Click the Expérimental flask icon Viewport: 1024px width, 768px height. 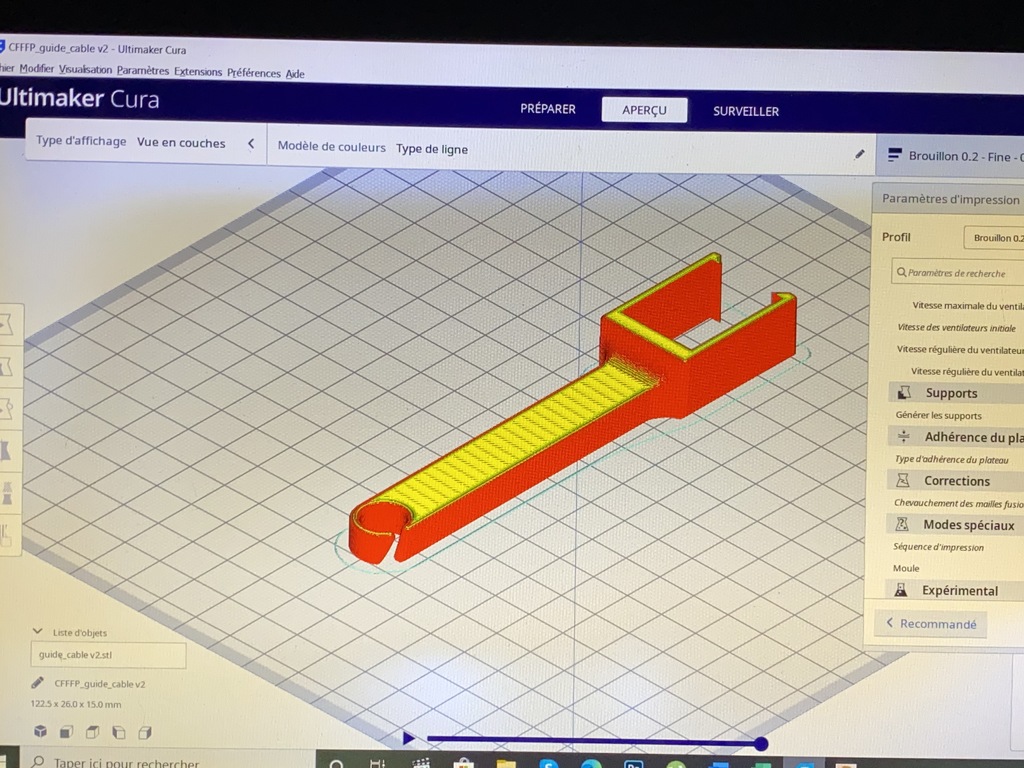click(901, 590)
